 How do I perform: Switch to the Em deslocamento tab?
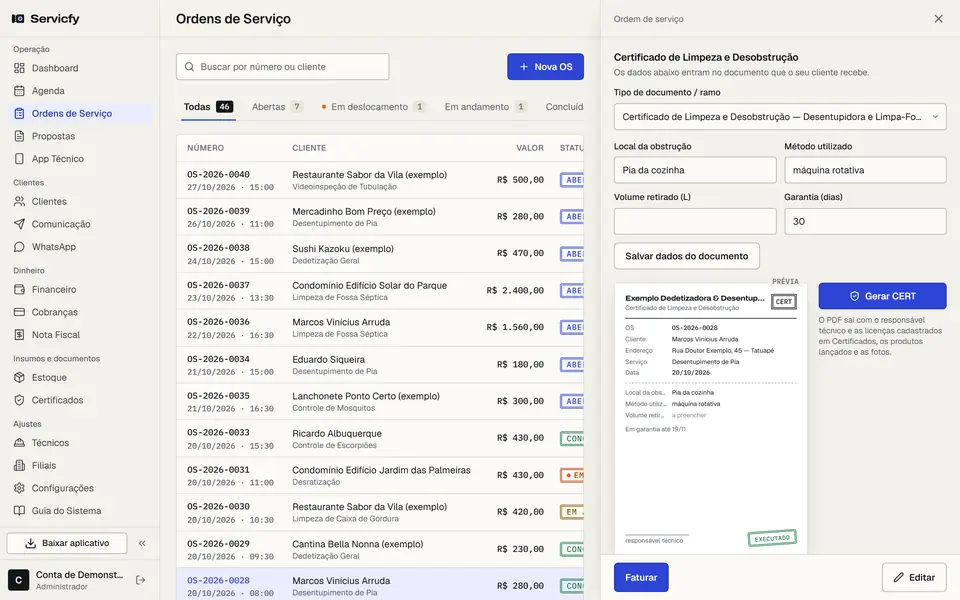[x=373, y=107]
